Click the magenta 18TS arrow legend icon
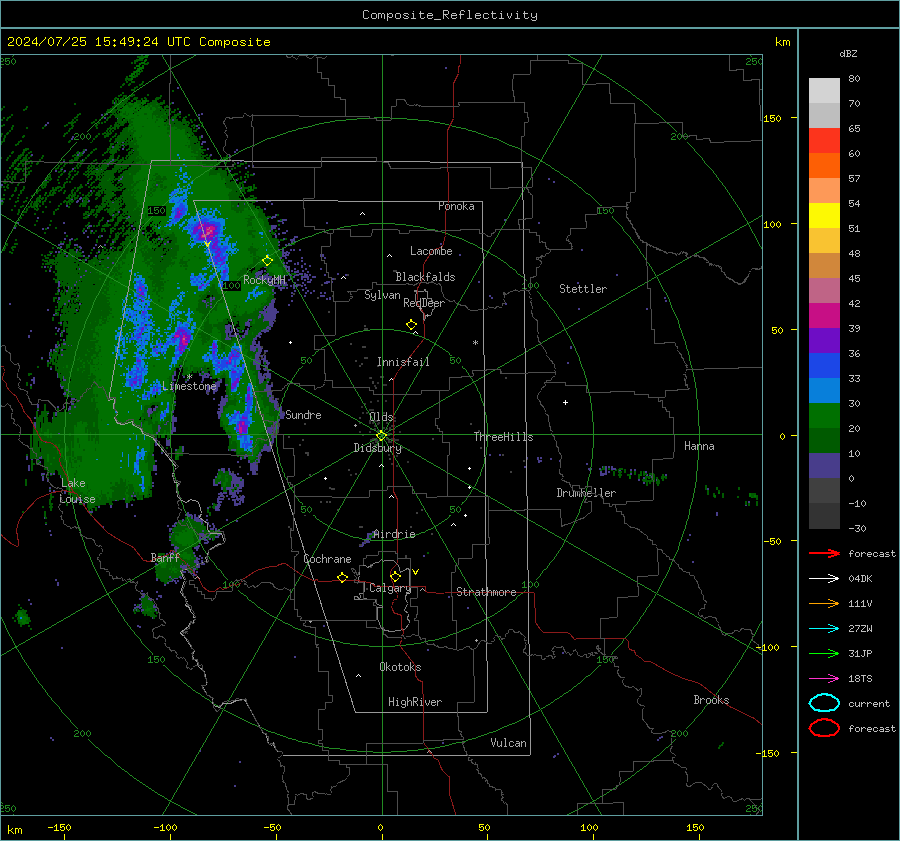The height and width of the screenshot is (841, 900). [x=824, y=679]
